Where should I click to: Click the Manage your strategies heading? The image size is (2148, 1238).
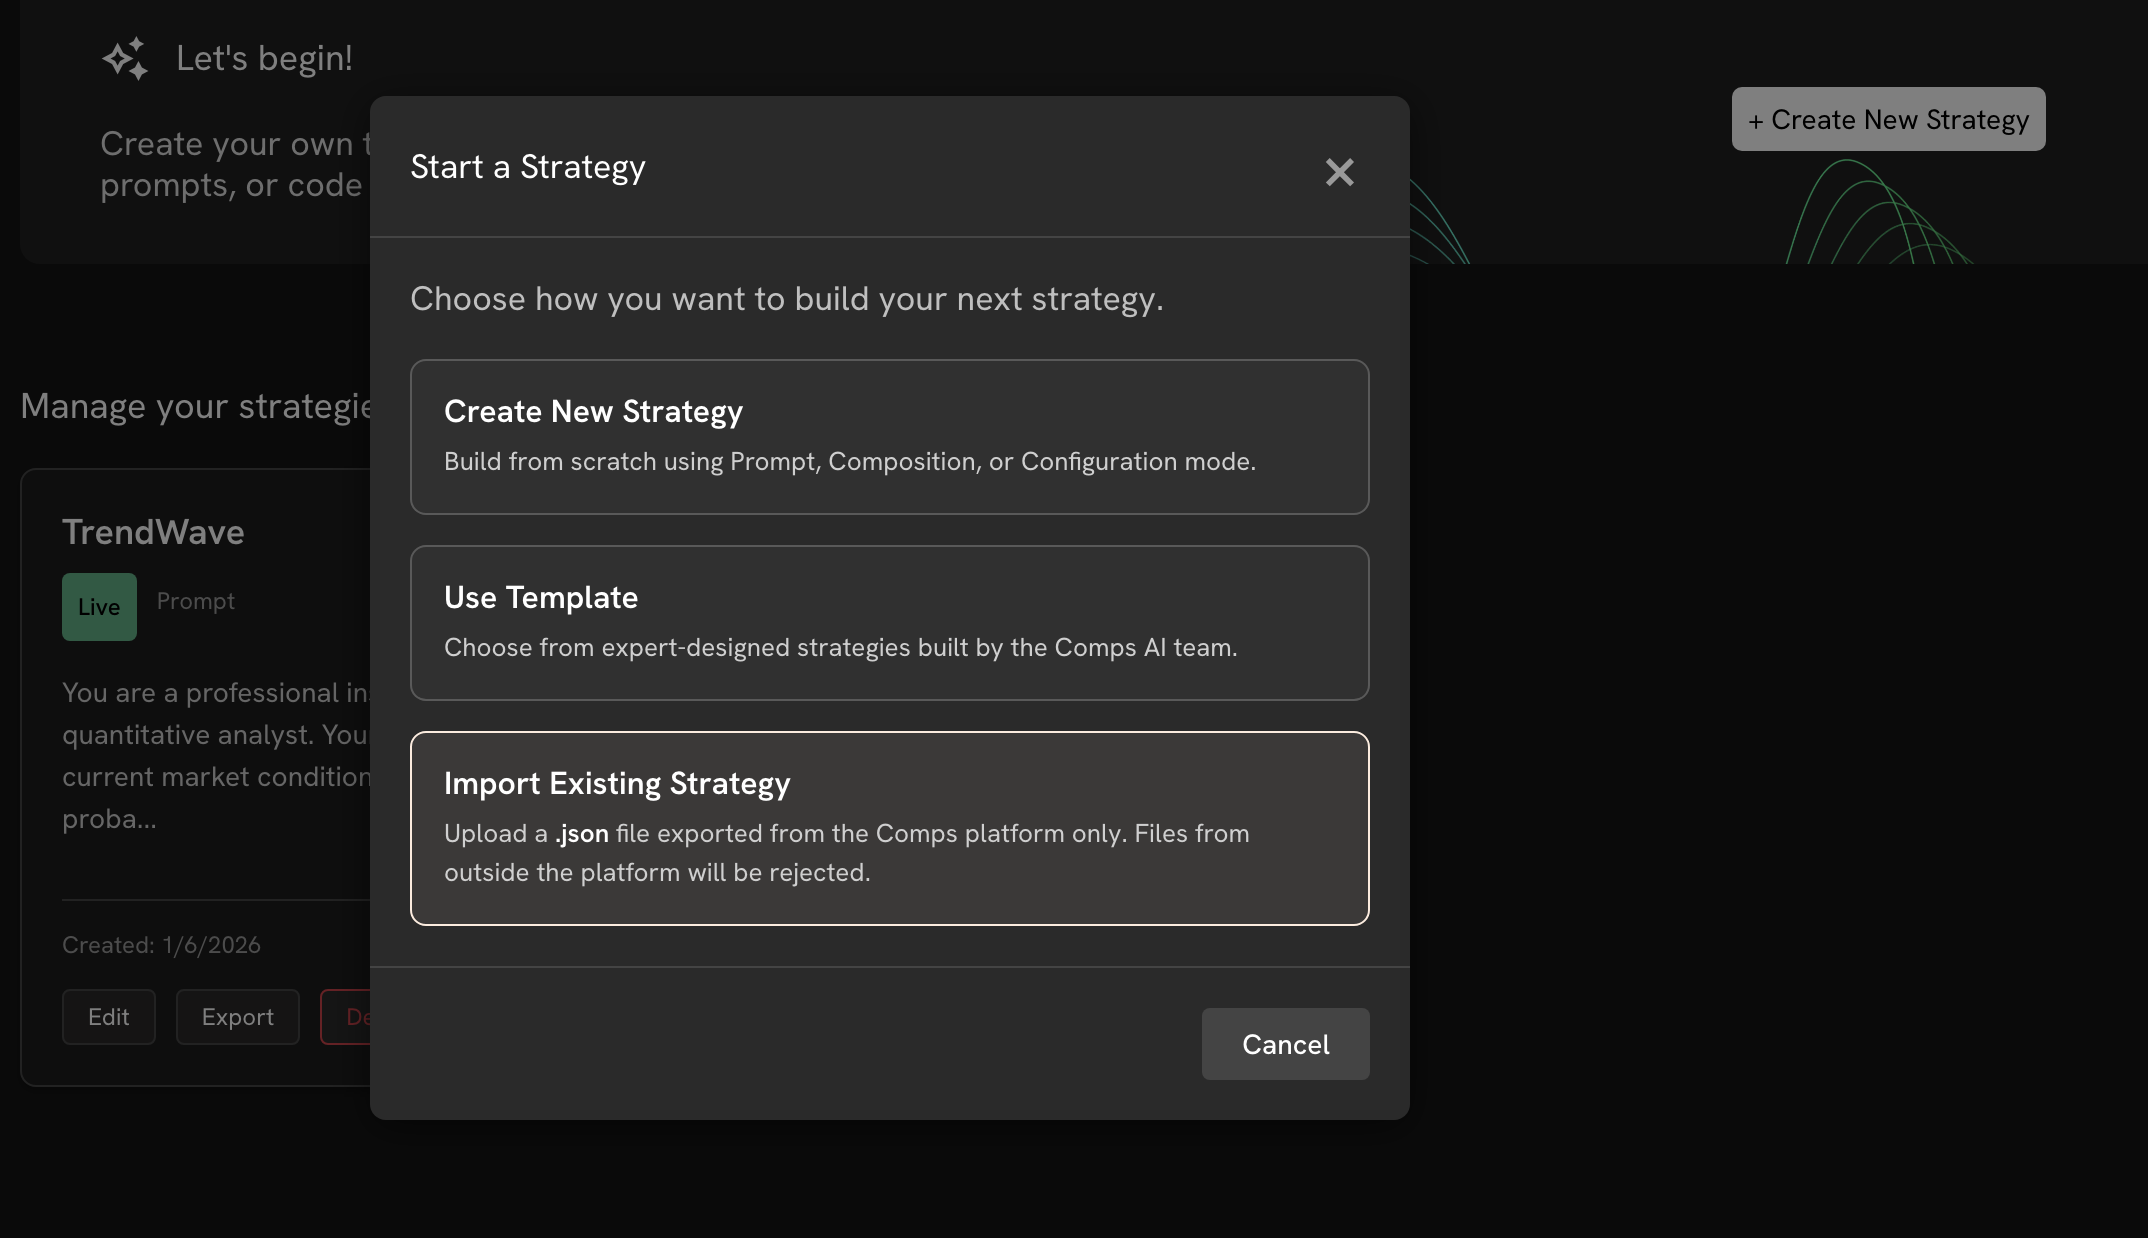[196, 406]
